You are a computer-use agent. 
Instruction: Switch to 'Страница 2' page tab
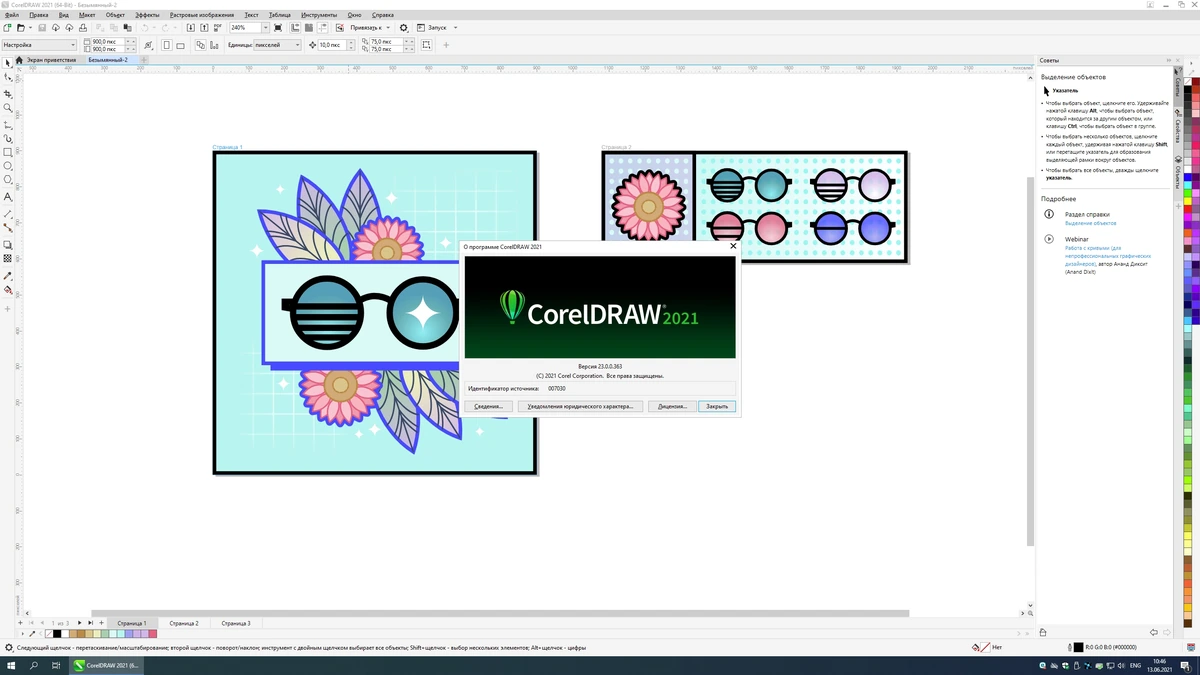point(183,623)
